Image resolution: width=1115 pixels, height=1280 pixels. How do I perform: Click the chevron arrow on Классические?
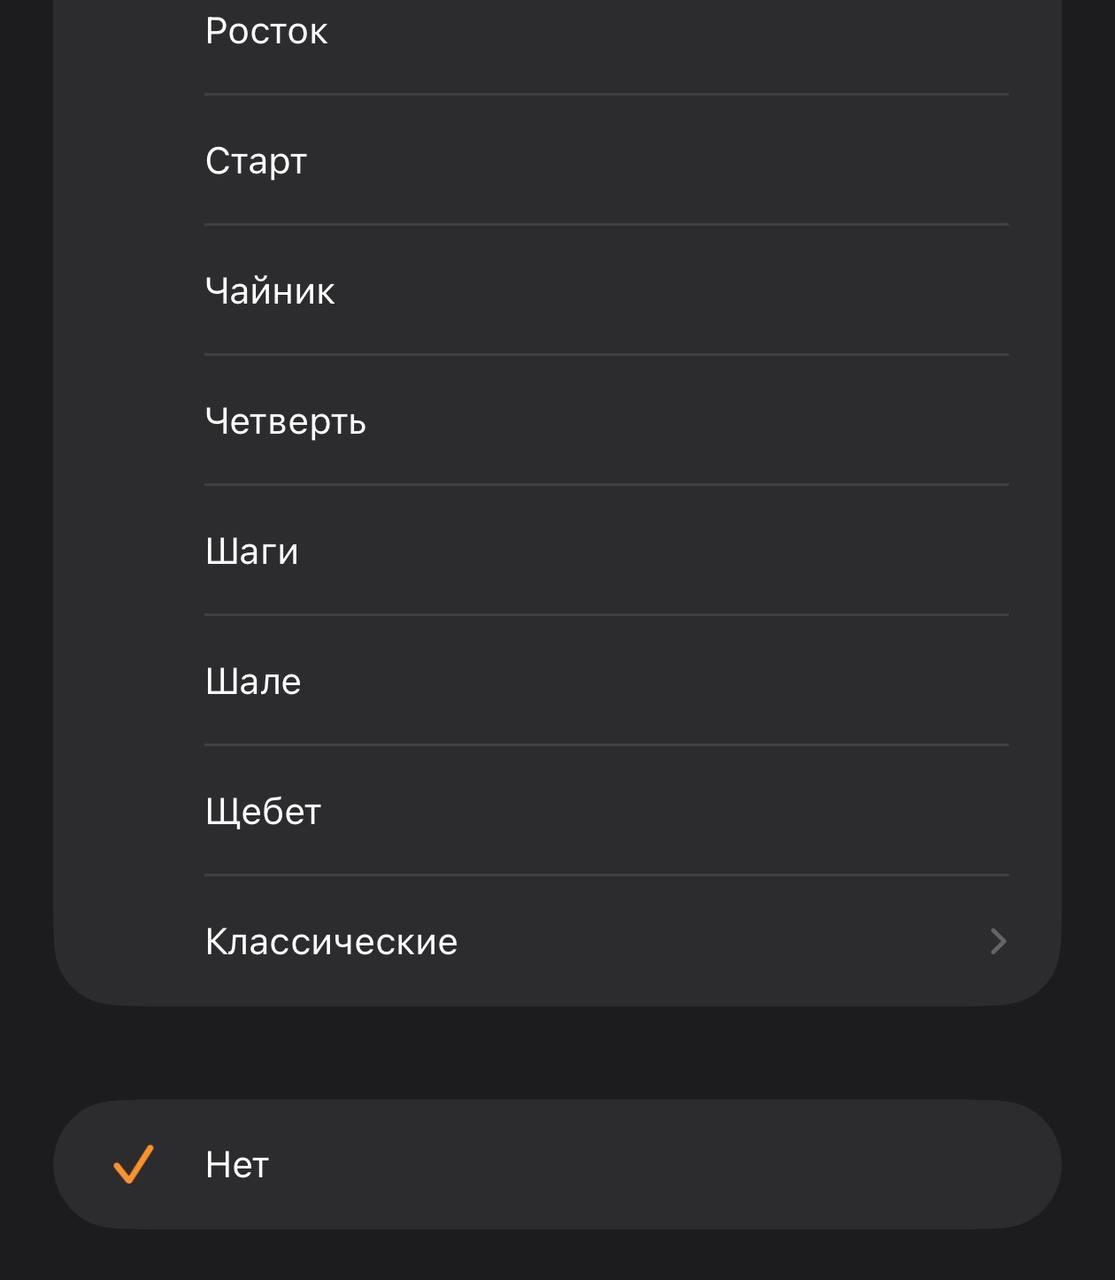coord(997,941)
